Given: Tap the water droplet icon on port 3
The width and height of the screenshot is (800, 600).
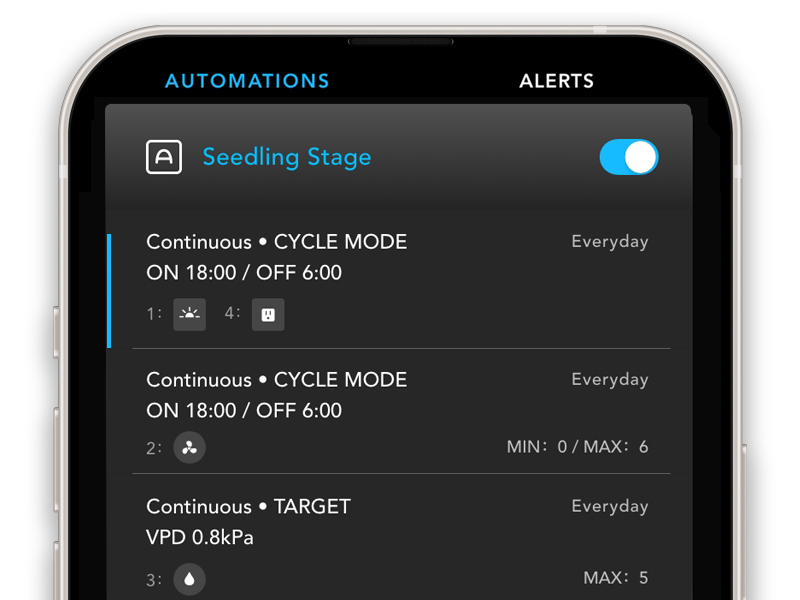Looking at the screenshot, I should [189, 577].
